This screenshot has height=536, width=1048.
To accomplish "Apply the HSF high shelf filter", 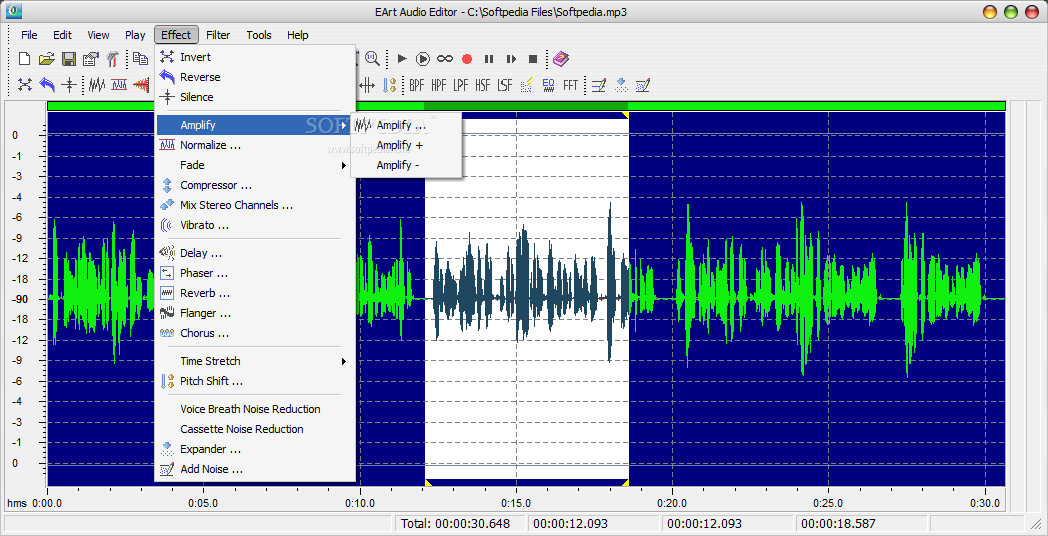I will click(483, 85).
